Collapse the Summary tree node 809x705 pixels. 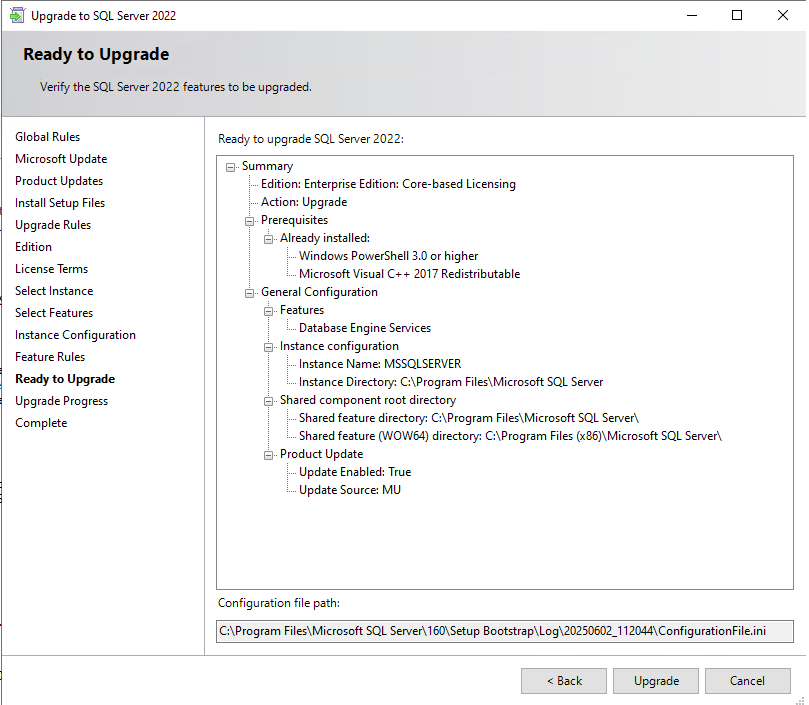[231, 167]
